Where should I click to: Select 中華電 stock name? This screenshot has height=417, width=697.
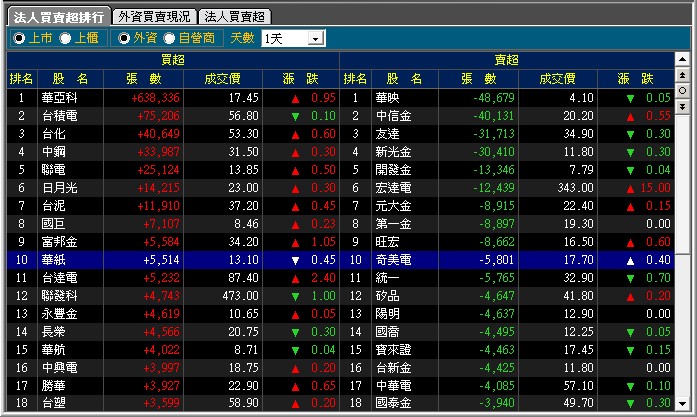click(393, 386)
